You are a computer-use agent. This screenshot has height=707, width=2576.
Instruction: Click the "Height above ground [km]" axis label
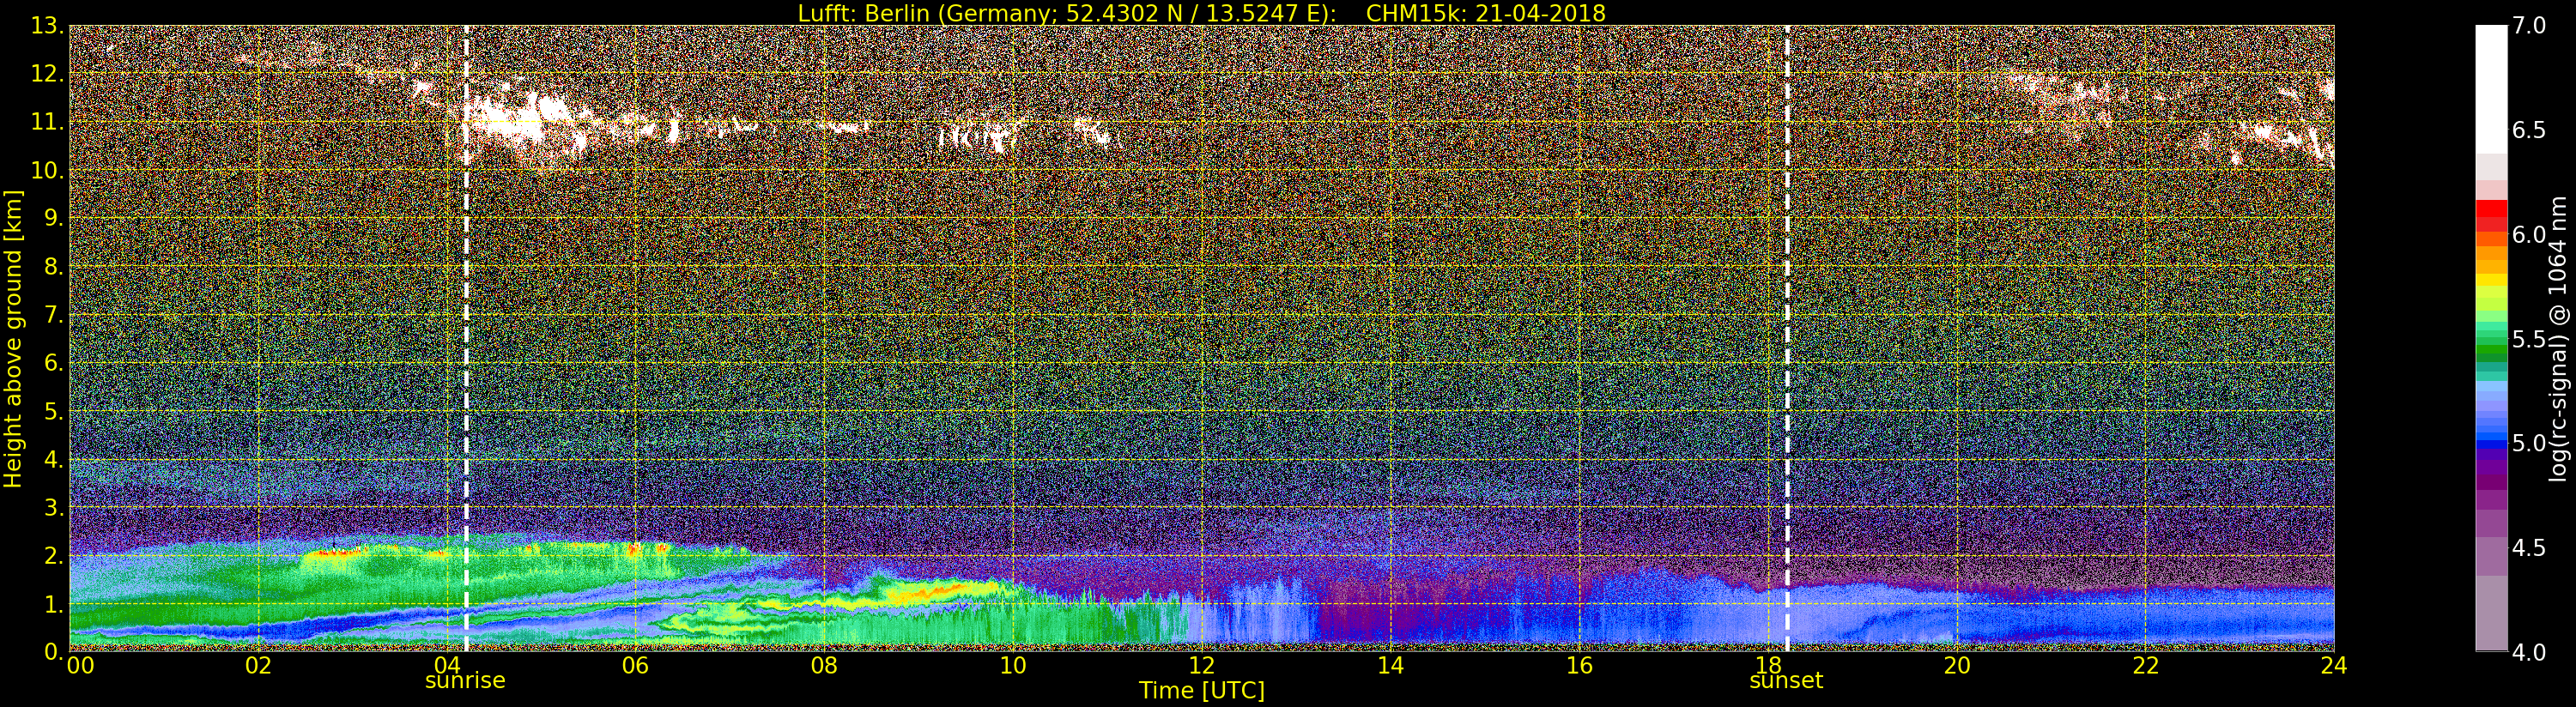pyautogui.click(x=13, y=338)
